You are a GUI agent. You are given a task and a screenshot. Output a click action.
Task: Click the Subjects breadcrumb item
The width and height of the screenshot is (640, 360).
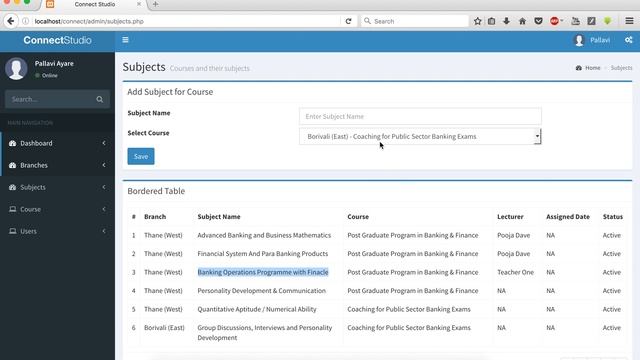coord(621,68)
